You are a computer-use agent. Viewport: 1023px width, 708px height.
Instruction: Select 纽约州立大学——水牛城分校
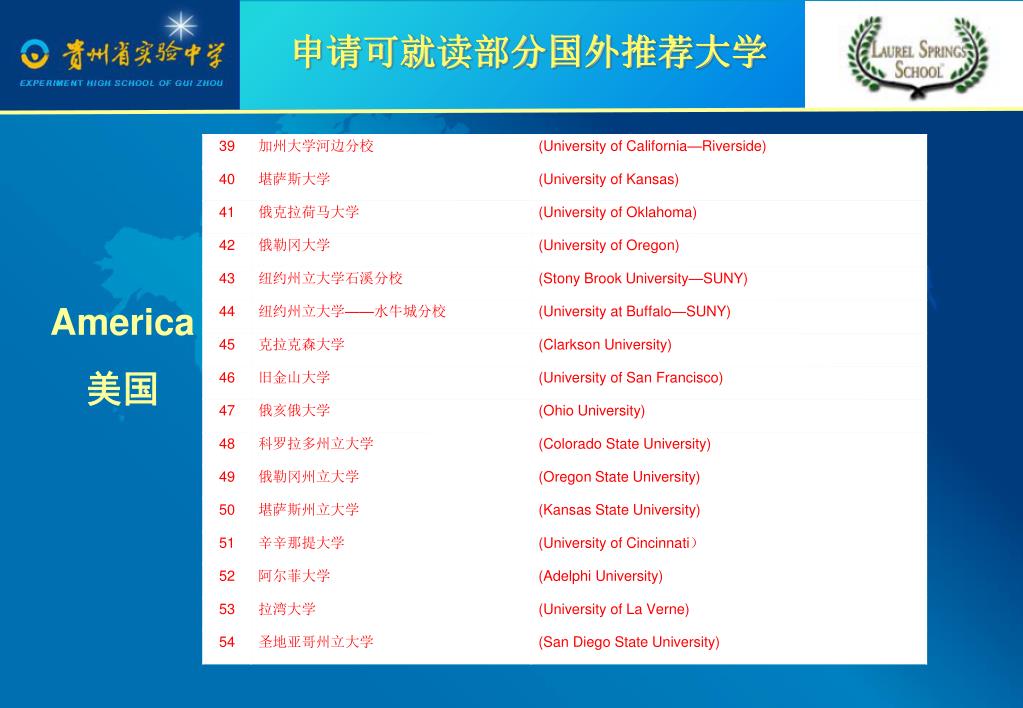point(352,311)
